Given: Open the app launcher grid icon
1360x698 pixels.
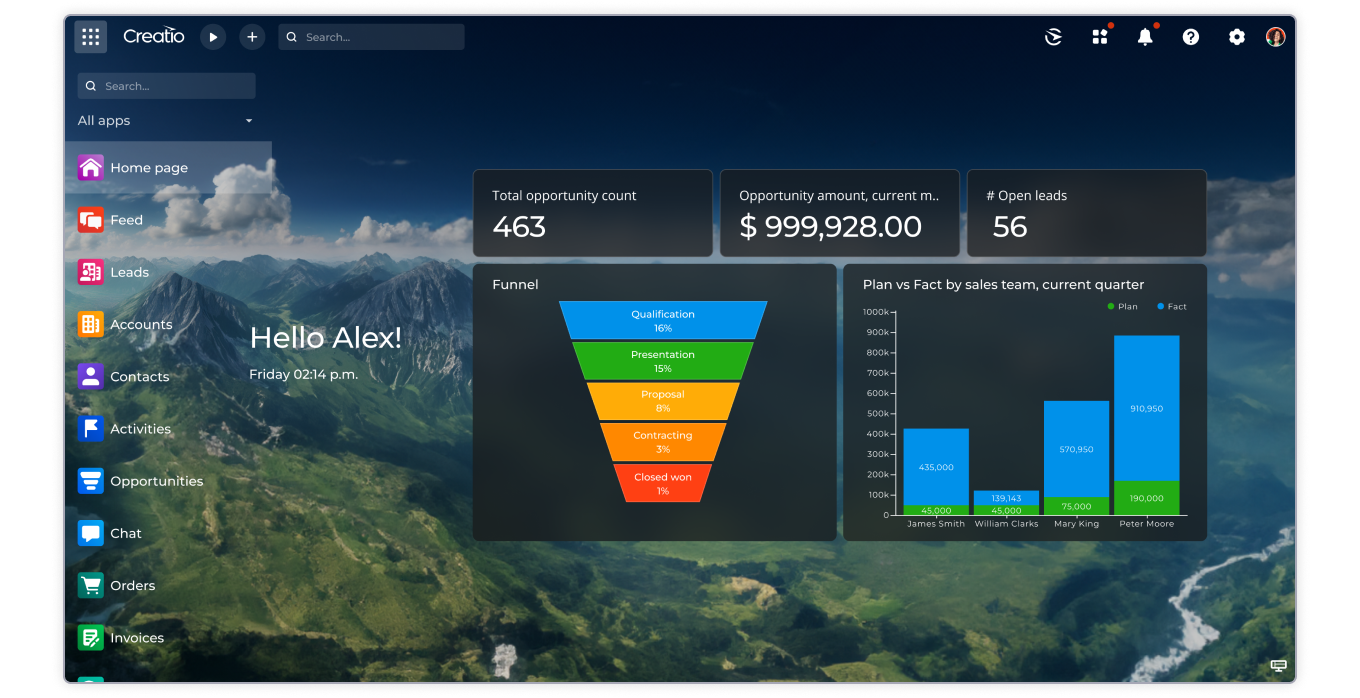Looking at the screenshot, I should [x=90, y=37].
